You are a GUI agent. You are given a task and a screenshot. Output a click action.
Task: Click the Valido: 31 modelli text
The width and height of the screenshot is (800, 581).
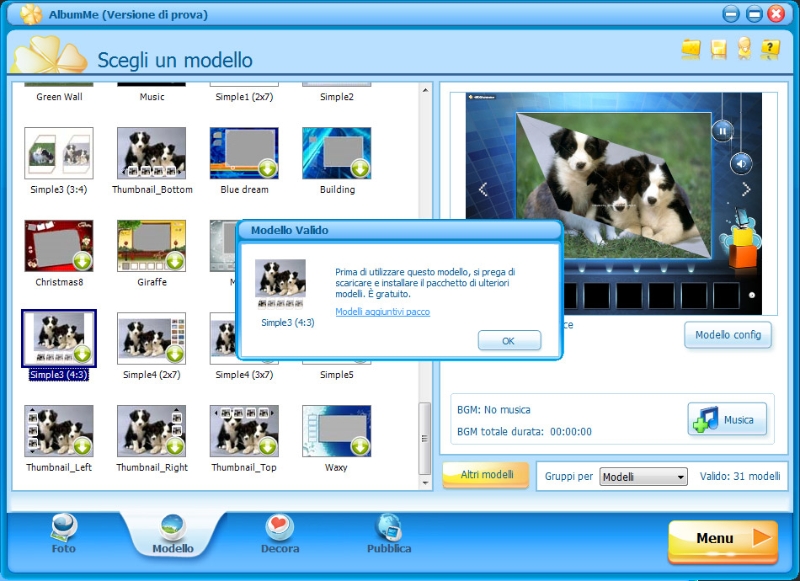pos(740,476)
